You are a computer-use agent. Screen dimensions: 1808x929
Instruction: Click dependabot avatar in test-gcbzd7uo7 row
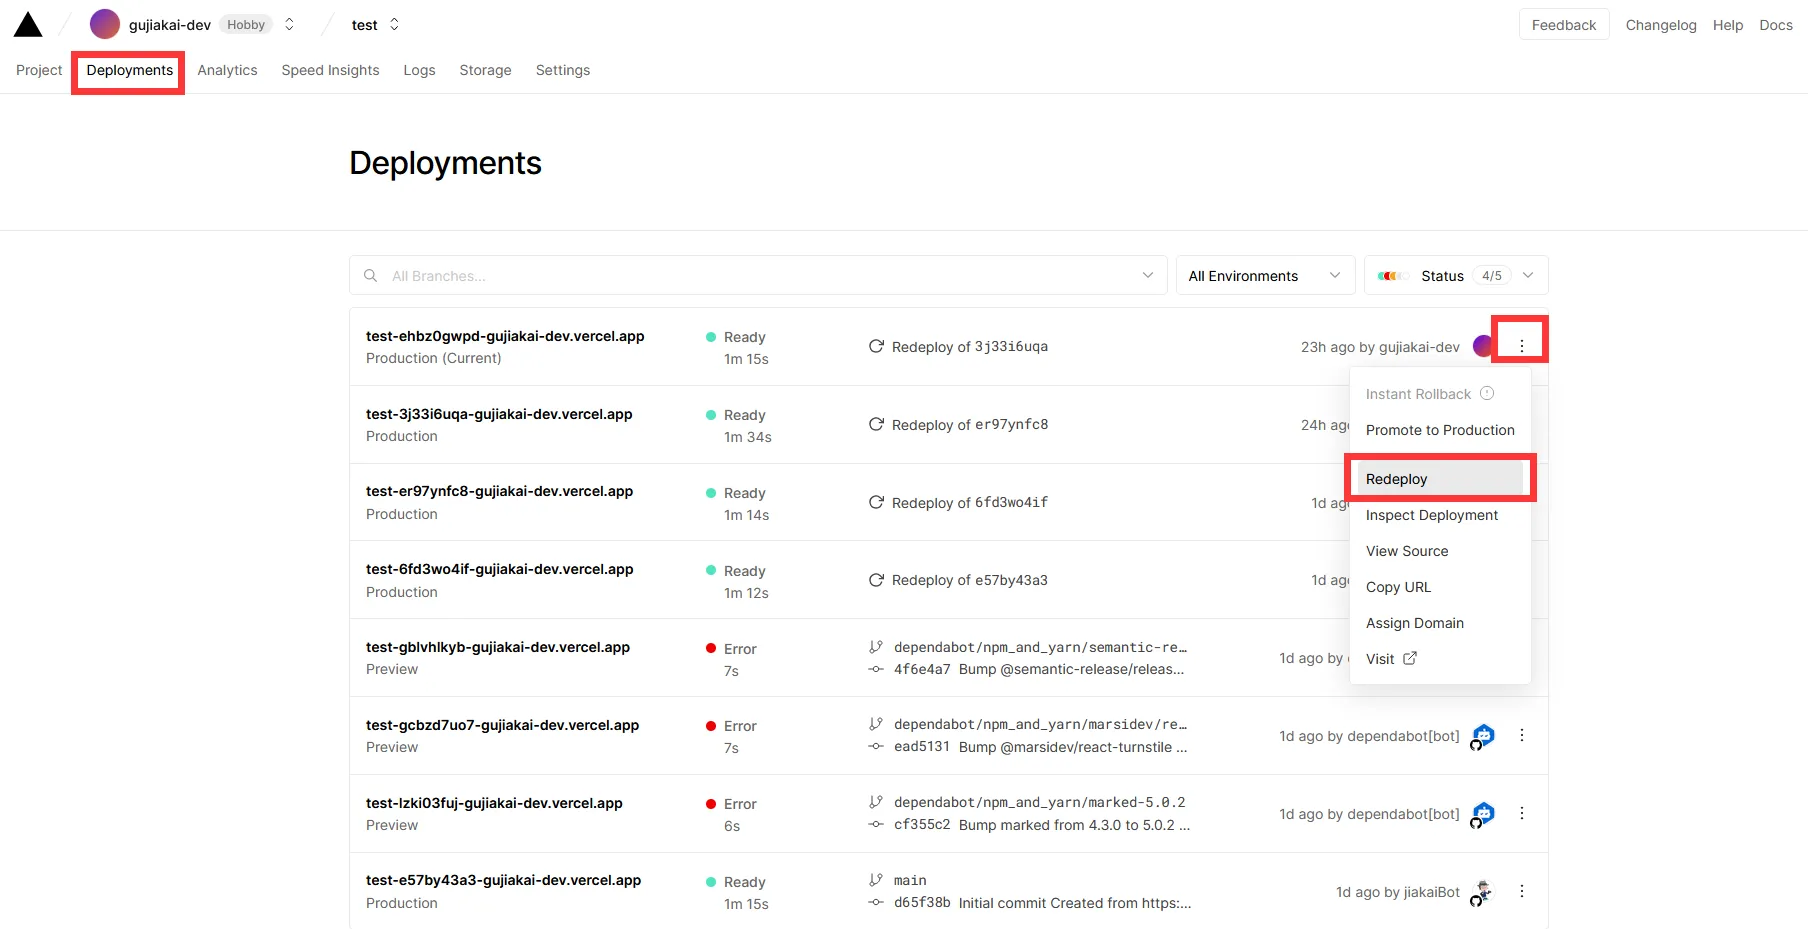(x=1482, y=737)
